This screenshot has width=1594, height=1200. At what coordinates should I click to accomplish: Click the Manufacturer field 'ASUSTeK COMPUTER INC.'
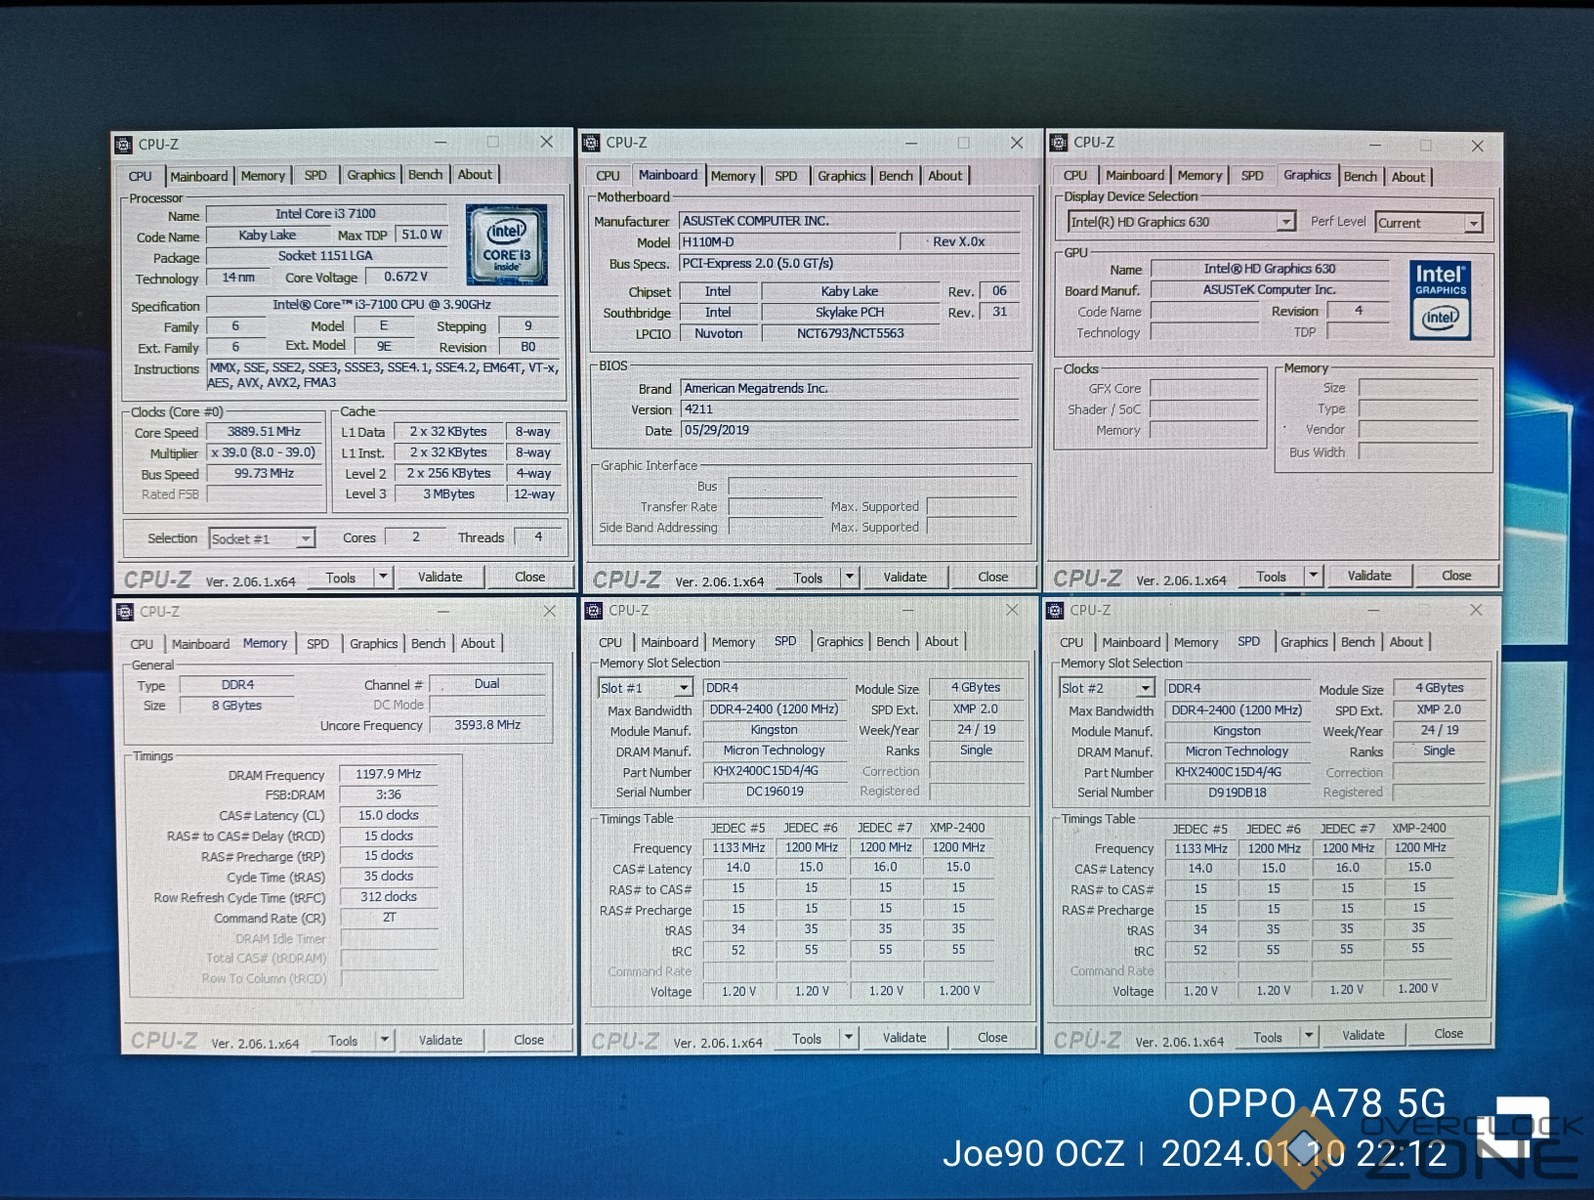[x=849, y=220]
